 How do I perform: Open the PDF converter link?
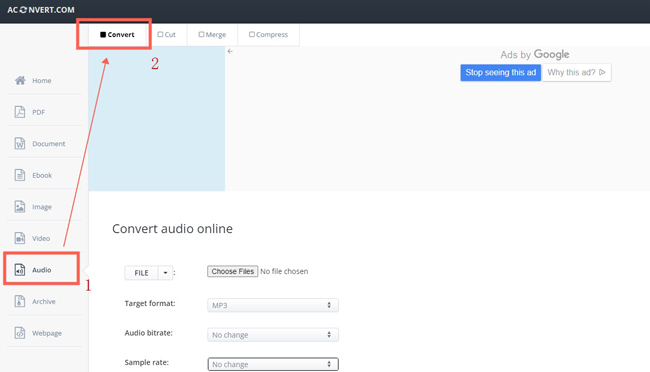coord(39,112)
